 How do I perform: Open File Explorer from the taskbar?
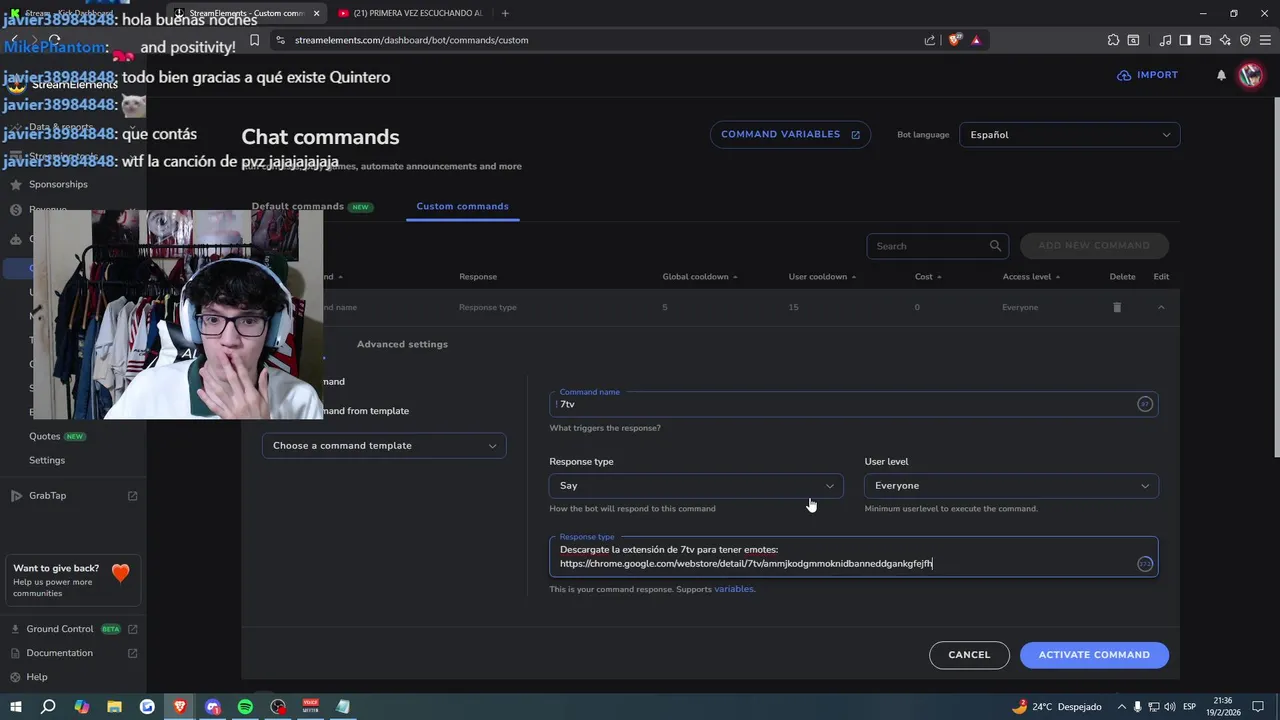tap(114, 707)
